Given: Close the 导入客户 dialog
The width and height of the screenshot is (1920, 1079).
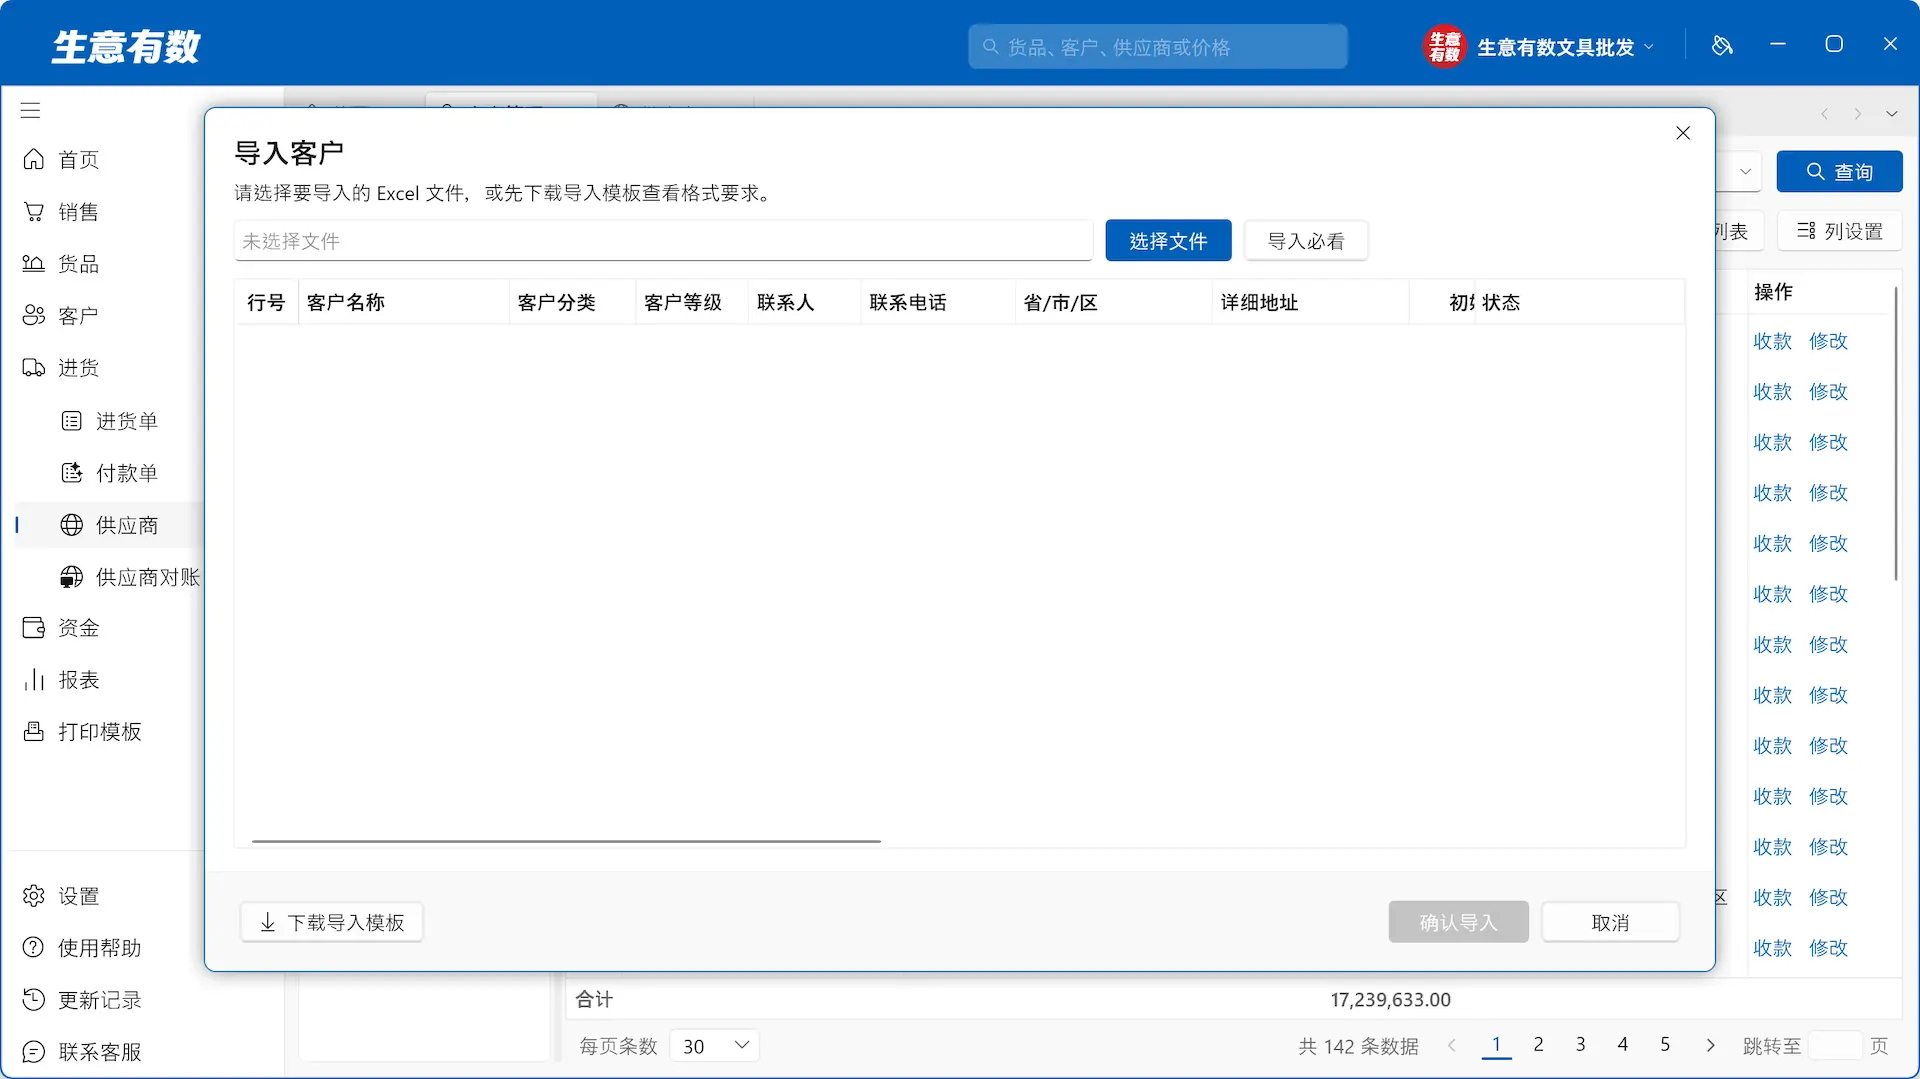Looking at the screenshot, I should (1683, 133).
